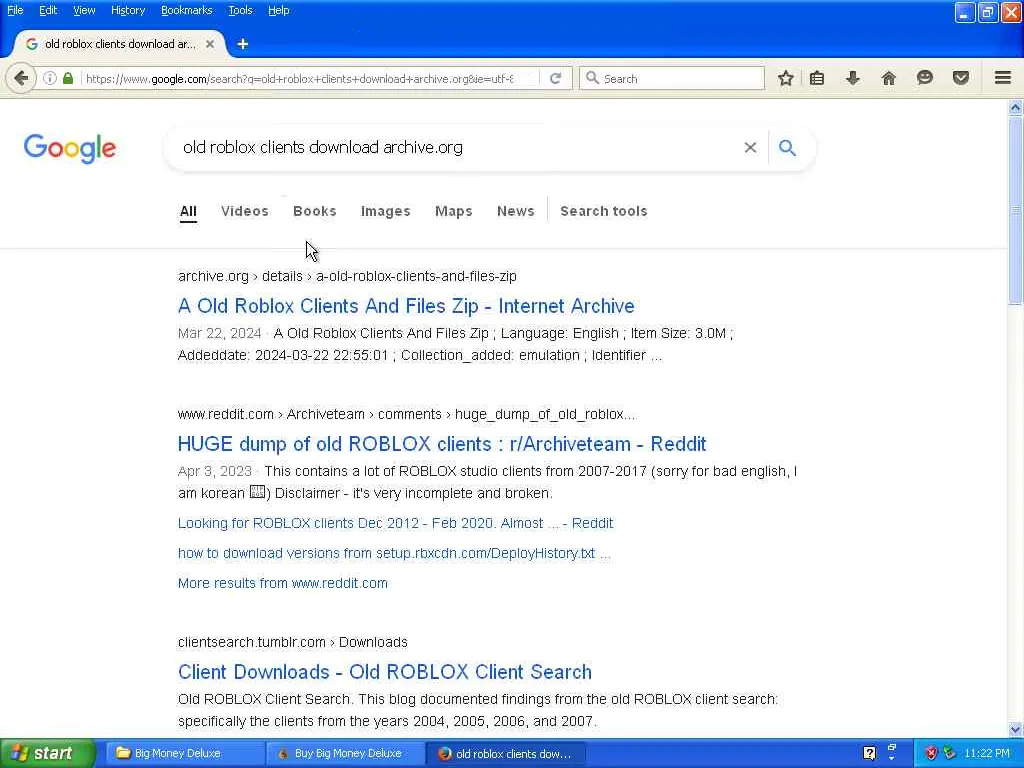Image resolution: width=1024 pixels, height=768 pixels.
Task: Expand Search tools options
Action: coord(603,211)
